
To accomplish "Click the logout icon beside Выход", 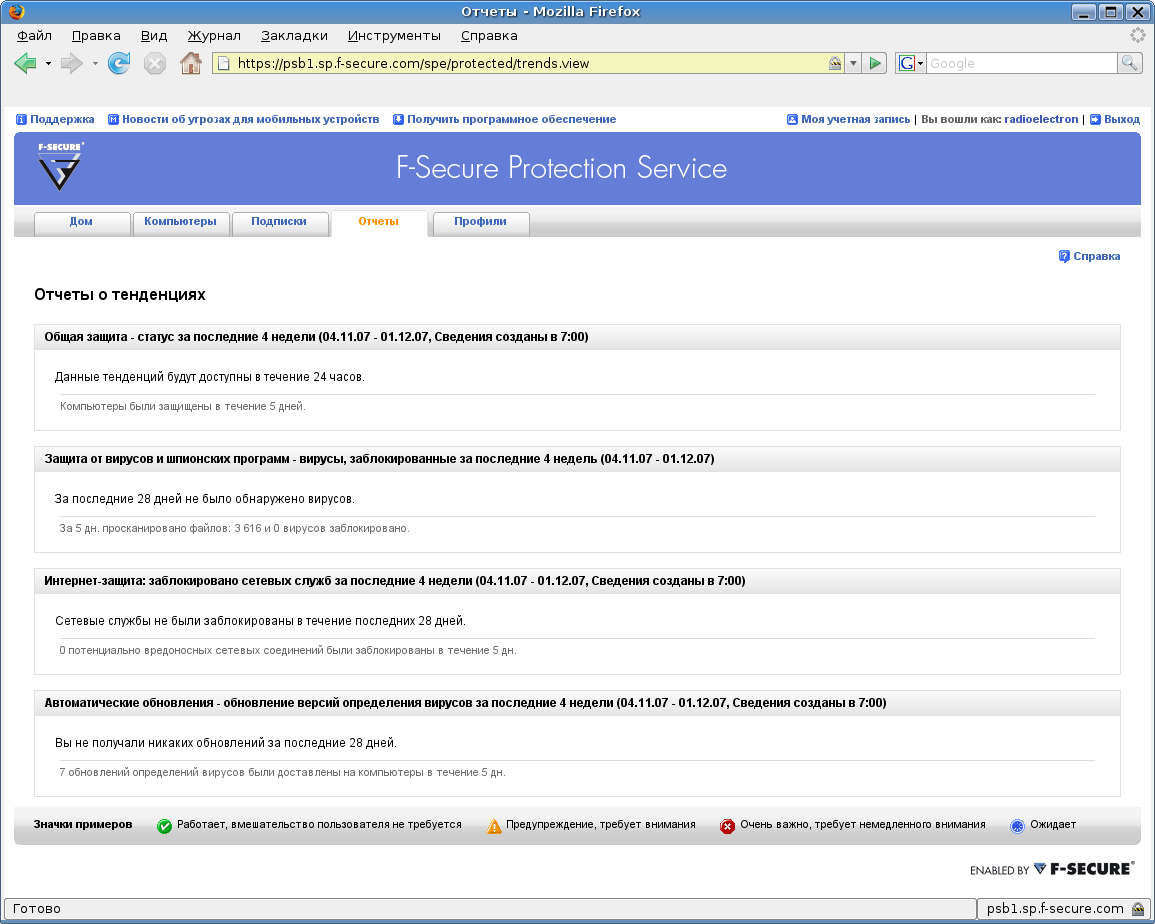I will [1095, 119].
